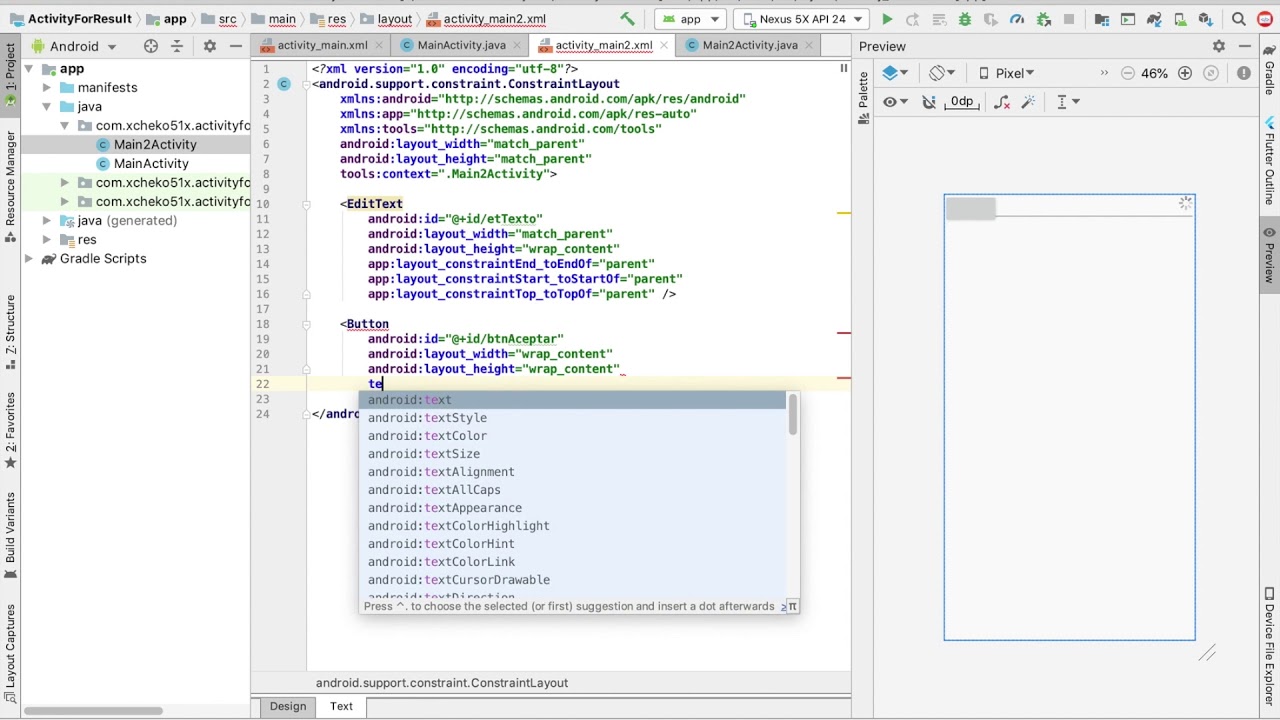1280x720 pixels.
Task: Click the Clear Constraints icon in preview
Action: (x=1001, y=101)
